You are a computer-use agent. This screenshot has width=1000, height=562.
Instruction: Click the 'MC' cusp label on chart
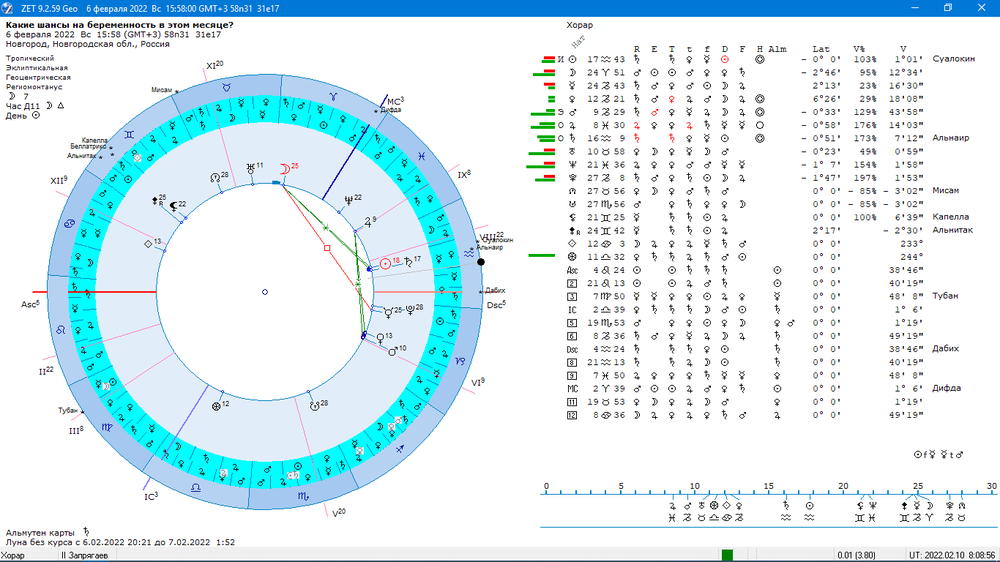pos(395,102)
